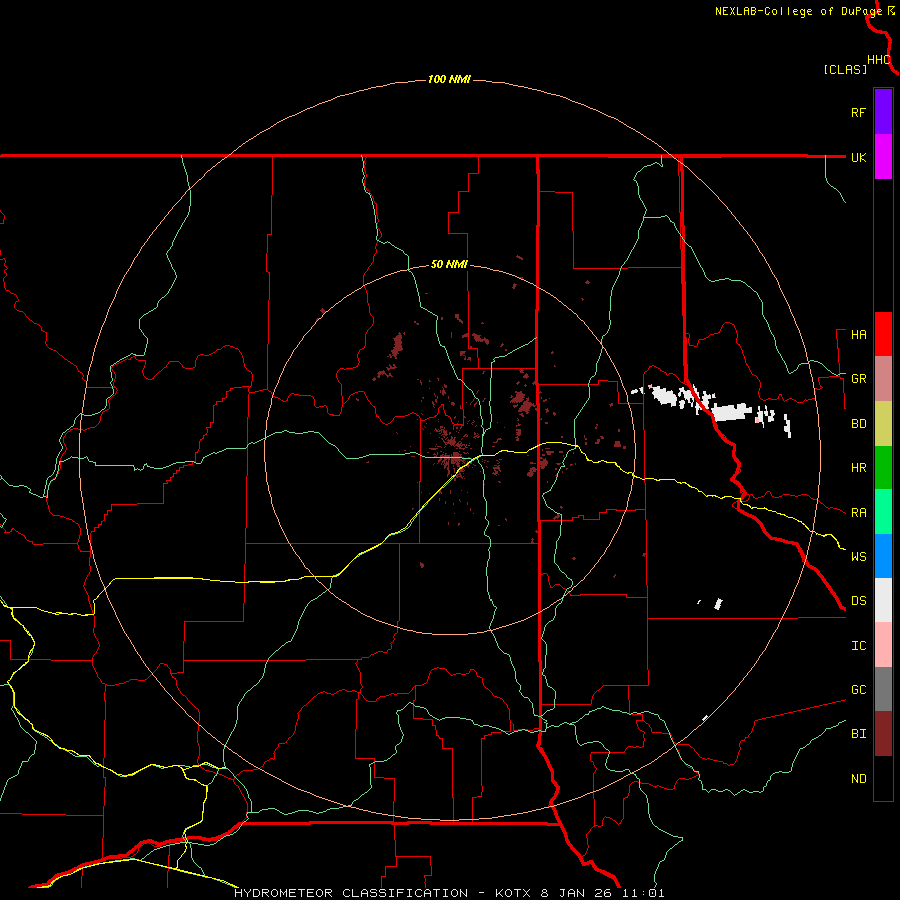Pick the mint green RA legend swatch

[x=883, y=512]
